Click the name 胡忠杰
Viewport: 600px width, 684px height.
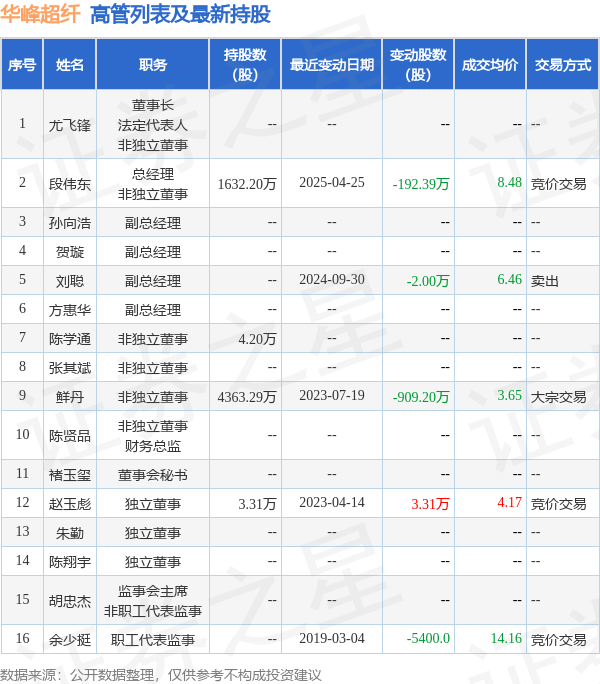69,601
